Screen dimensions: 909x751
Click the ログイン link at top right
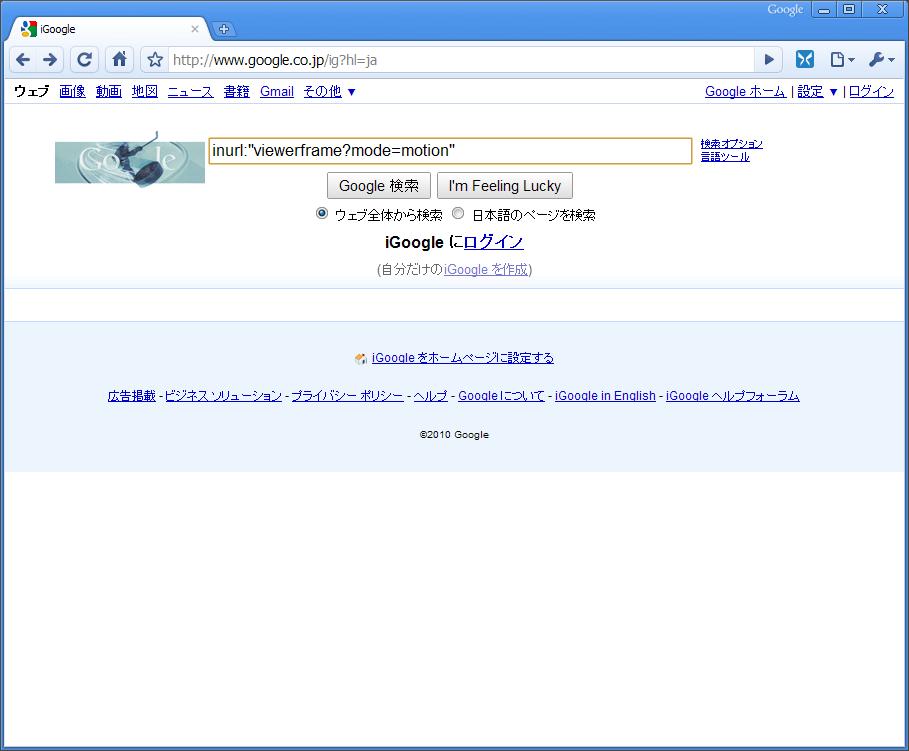[871, 91]
